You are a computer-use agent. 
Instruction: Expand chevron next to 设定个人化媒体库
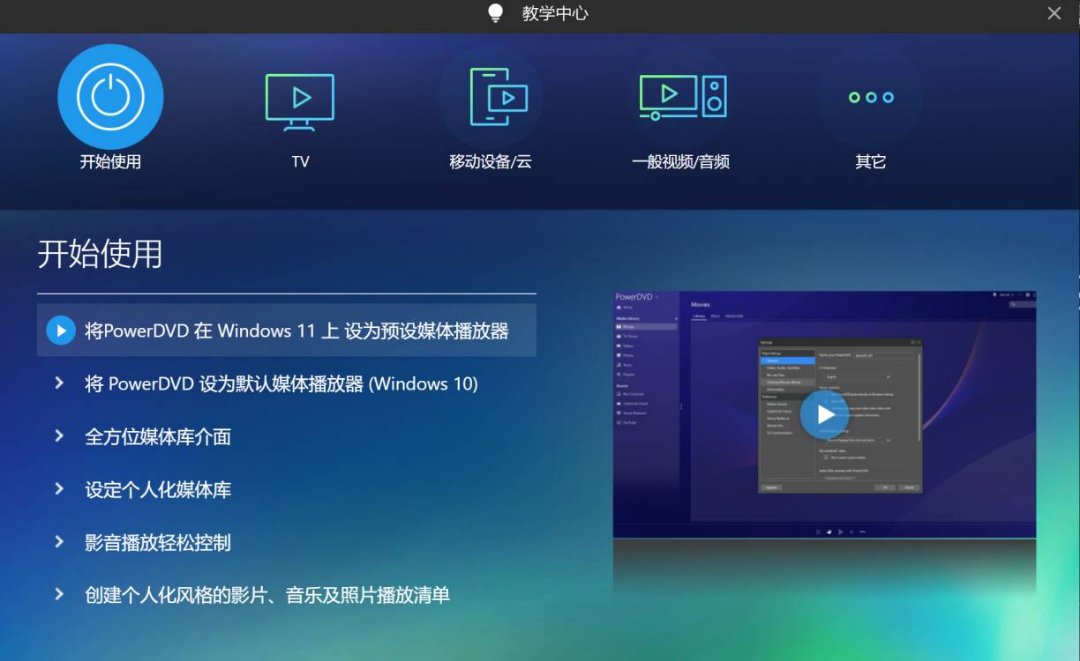coord(60,490)
